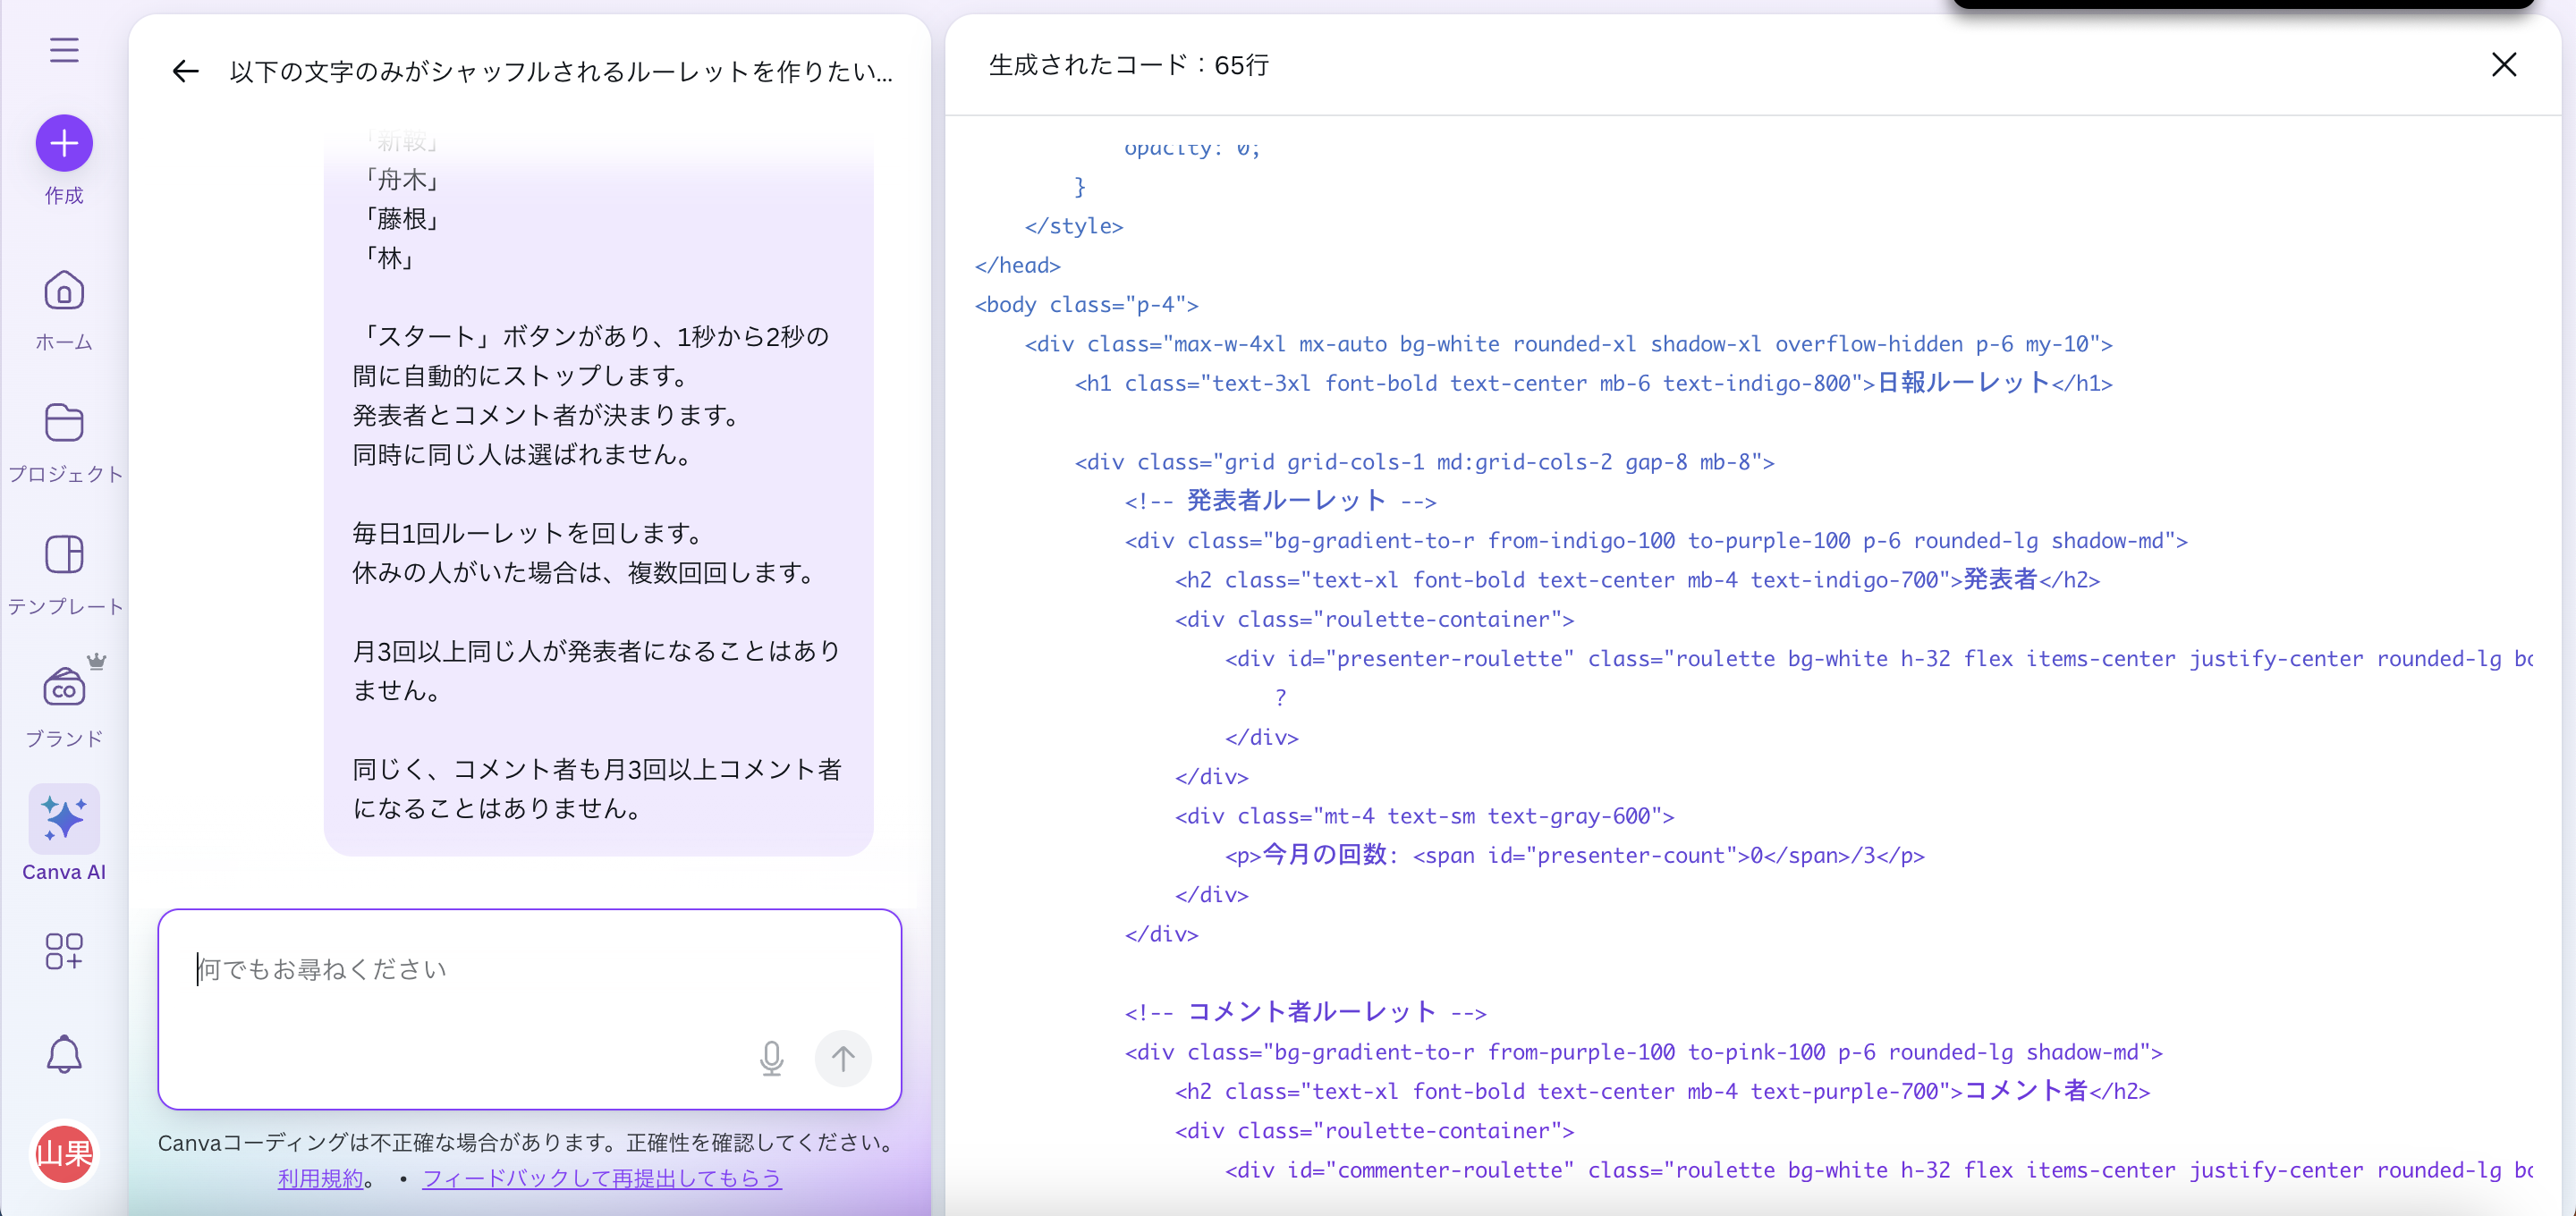Click the 発表者ルーレット comment line
2576x1216 pixels.
pos(1281,501)
